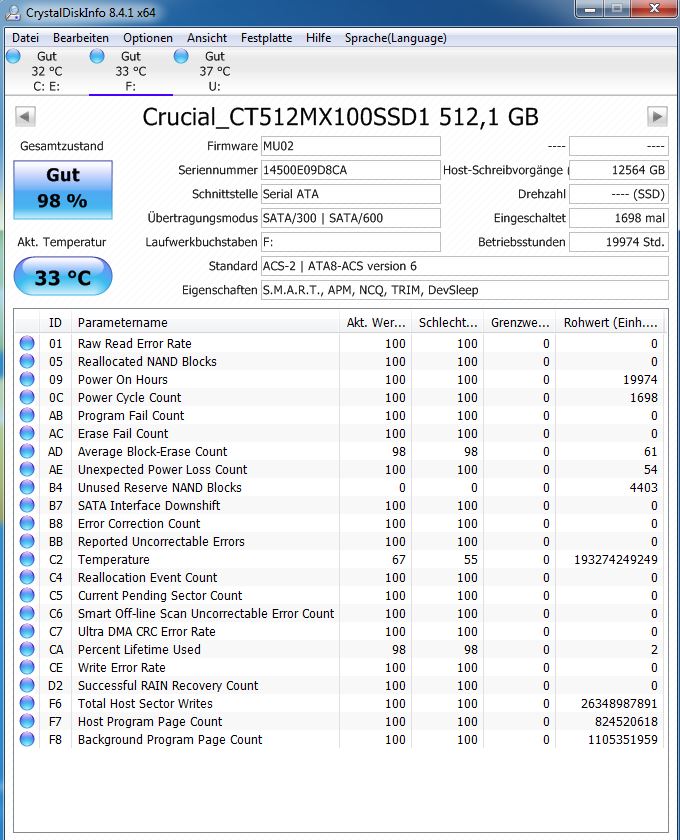Open the Sprache(Language) menu
680x840 pixels.
coord(395,38)
